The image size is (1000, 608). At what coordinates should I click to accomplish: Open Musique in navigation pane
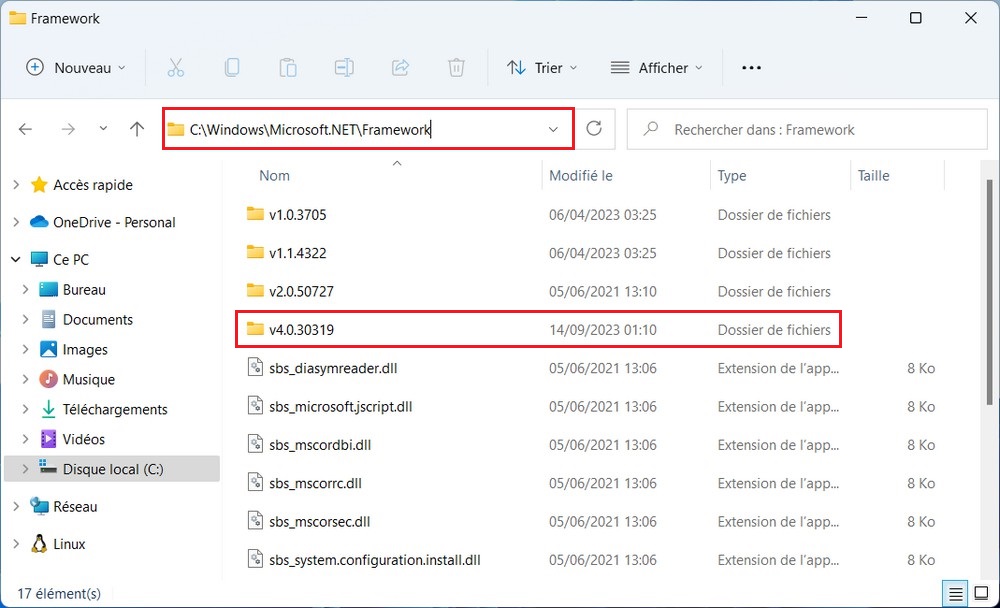89,380
